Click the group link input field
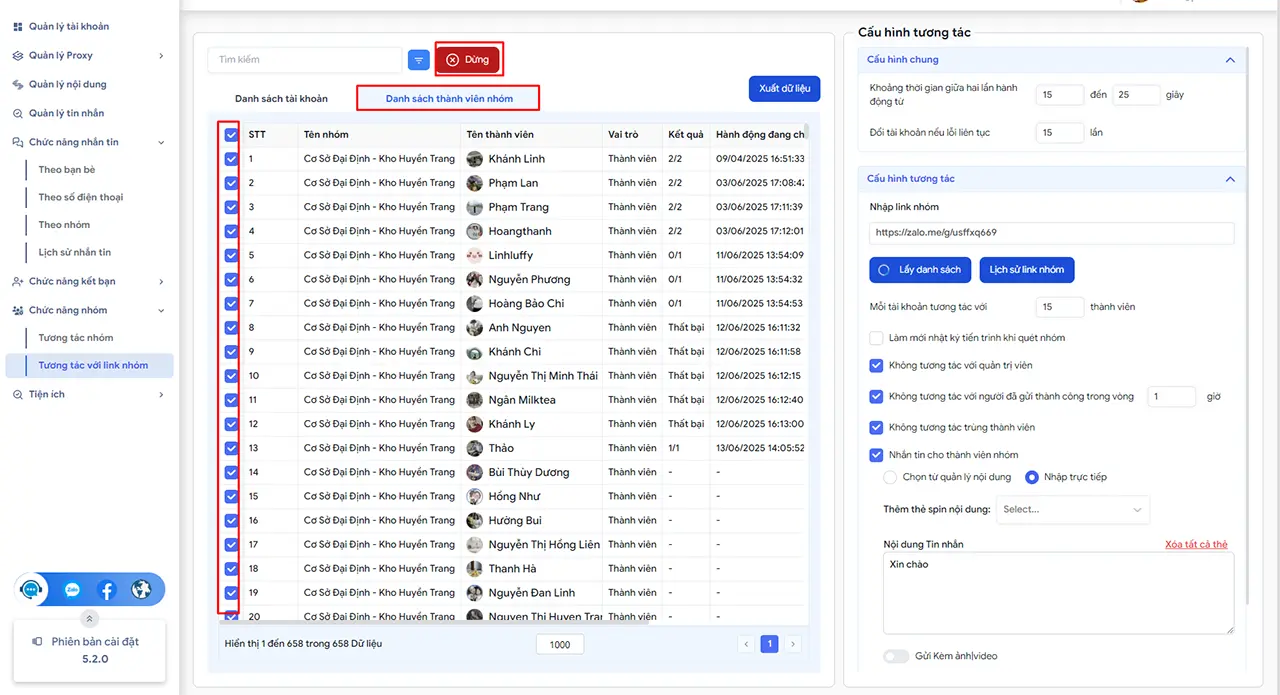Image resolution: width=1280 pixels, height=695 pixels. (x=1051, y=233)
